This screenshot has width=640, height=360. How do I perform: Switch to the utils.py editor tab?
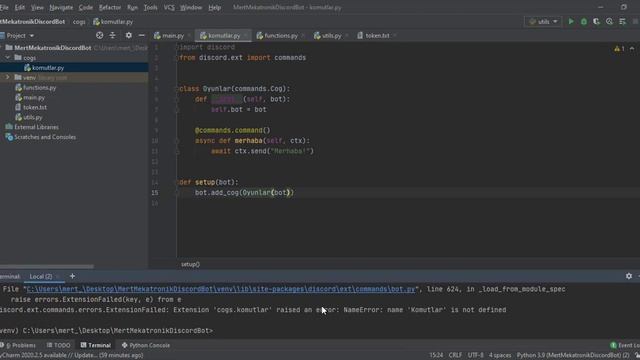pos(331,36)
